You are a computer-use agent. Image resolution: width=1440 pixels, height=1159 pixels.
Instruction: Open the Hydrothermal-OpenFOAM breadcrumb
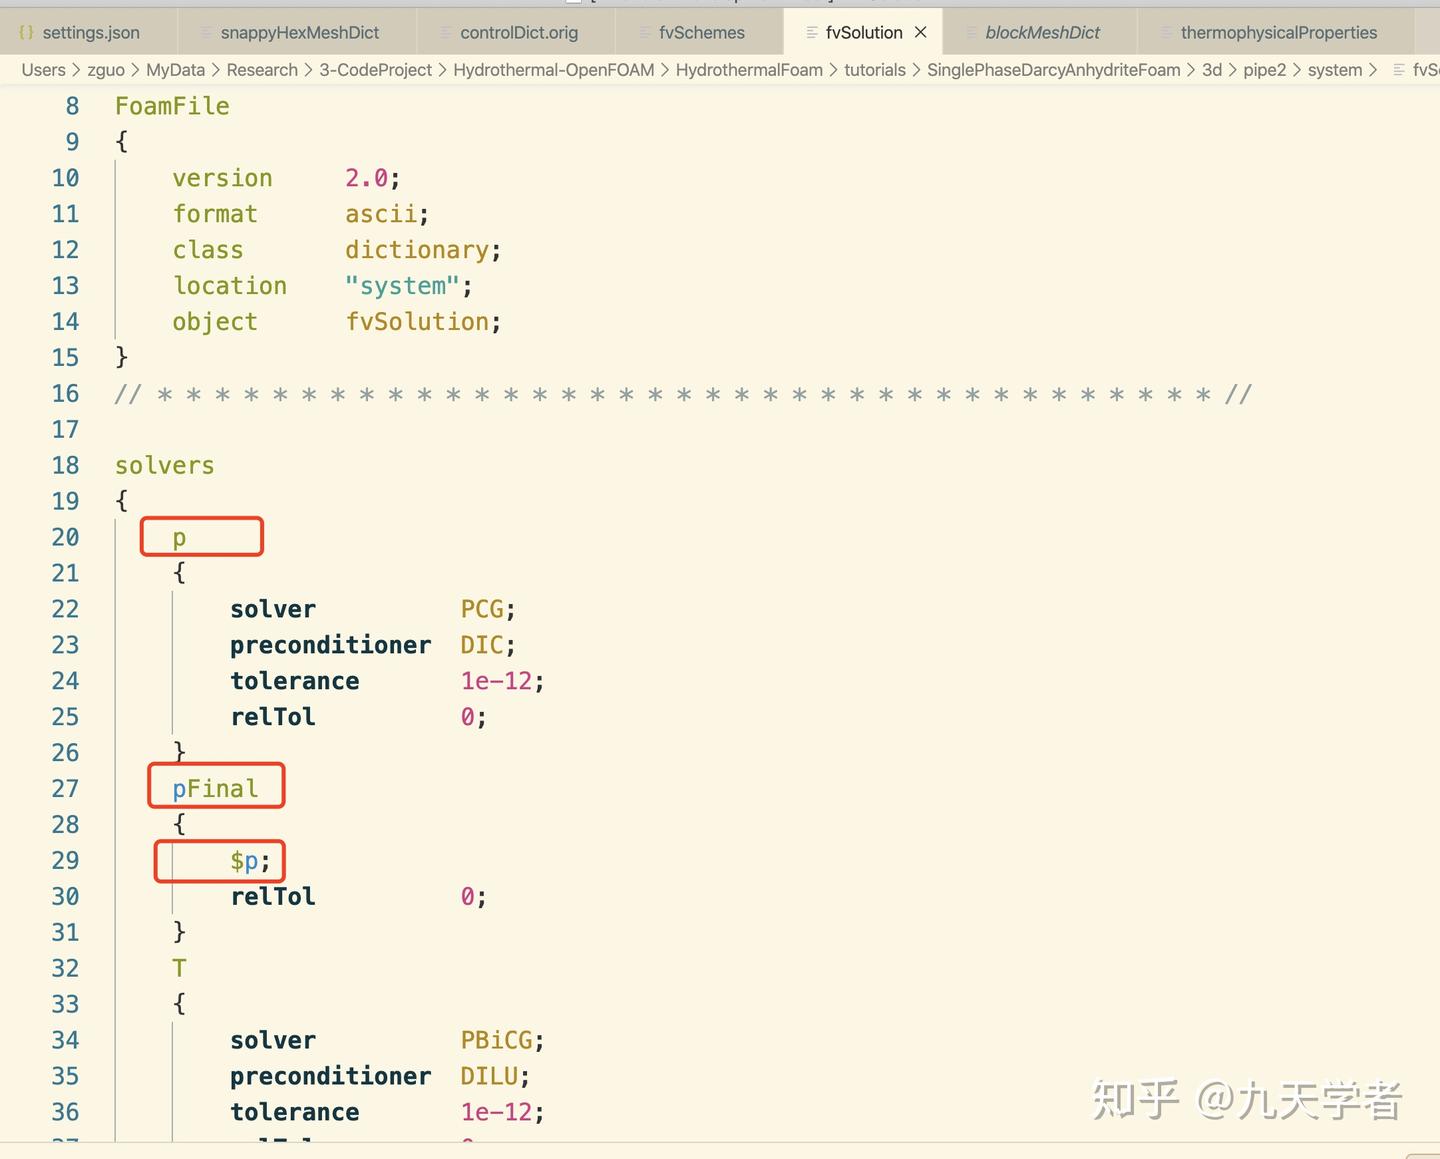point(554,70)
